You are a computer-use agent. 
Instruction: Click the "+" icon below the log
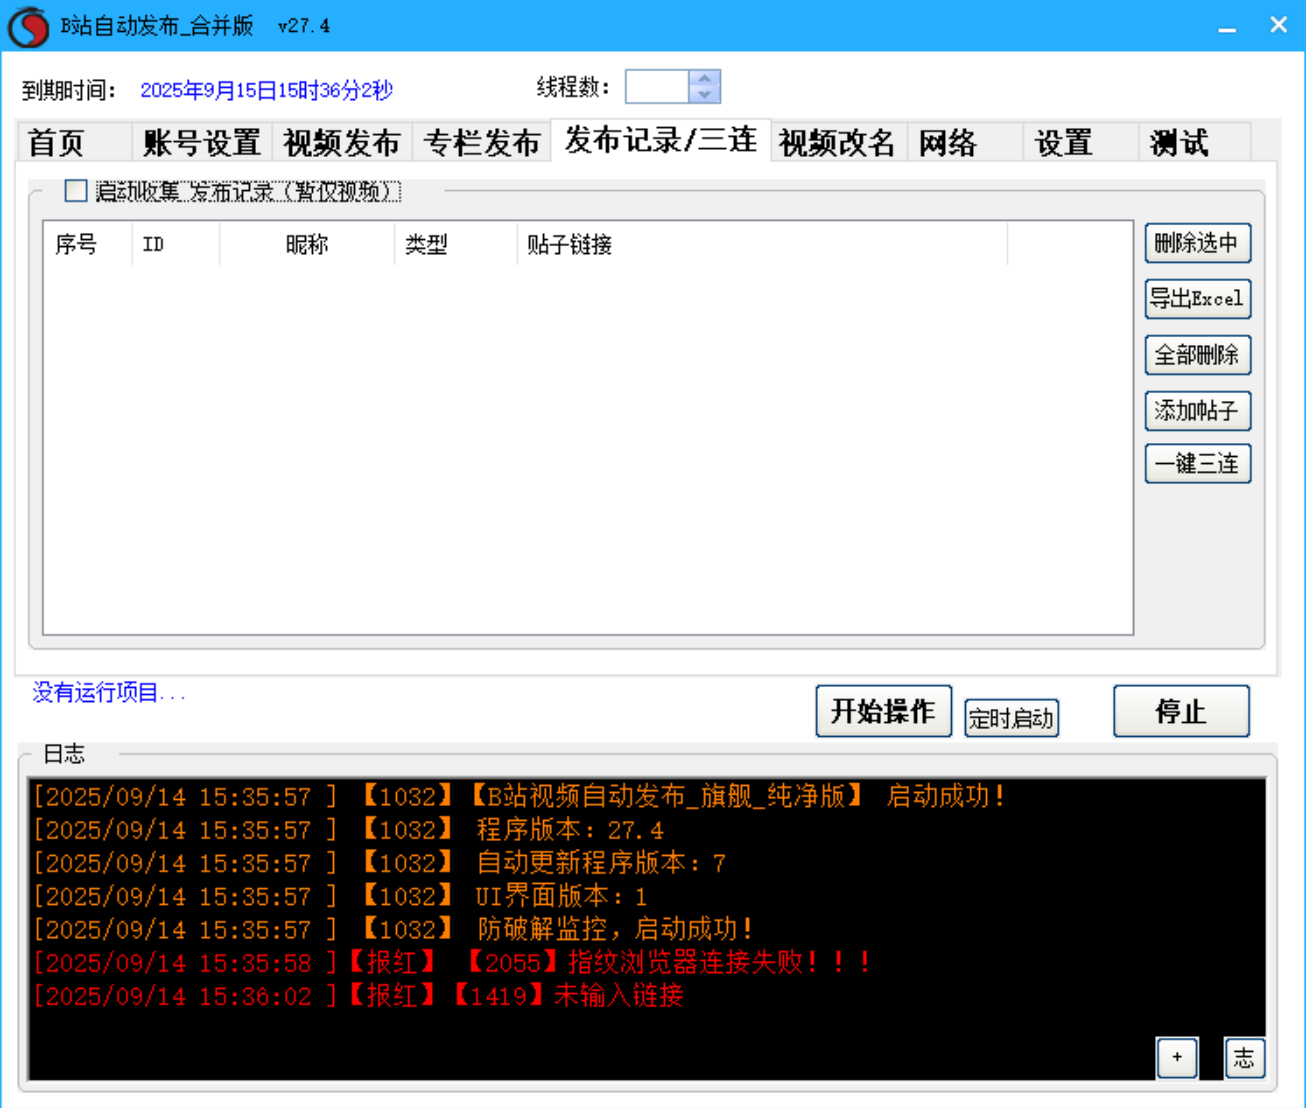[x=1177, y=1057]
